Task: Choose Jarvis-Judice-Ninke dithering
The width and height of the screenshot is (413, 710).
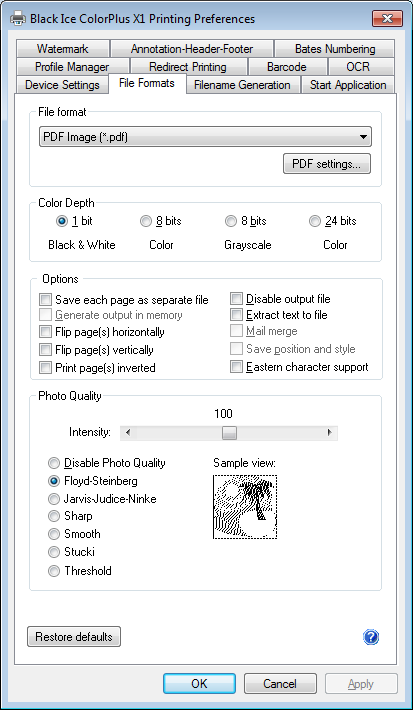Action: click(x=102, y=499)
